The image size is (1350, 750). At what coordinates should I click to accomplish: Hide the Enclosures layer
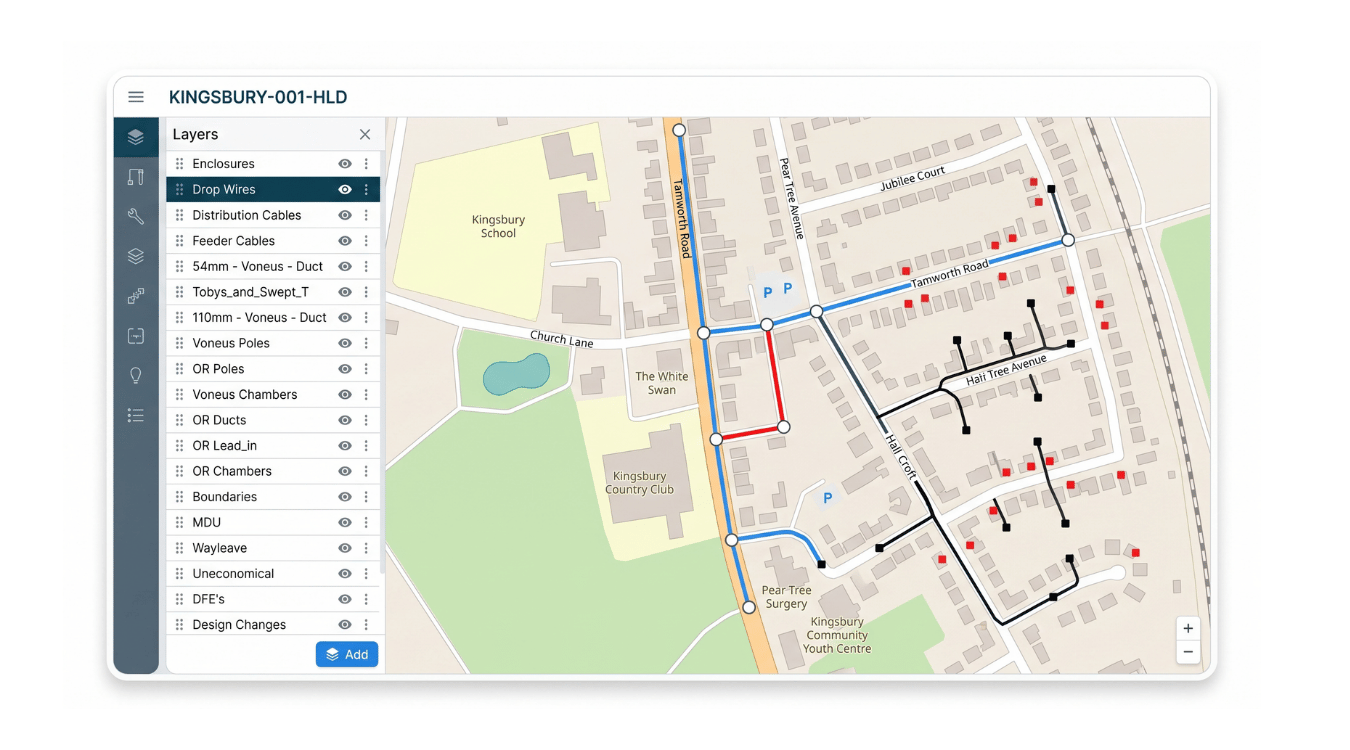click(x=345, y=164)
